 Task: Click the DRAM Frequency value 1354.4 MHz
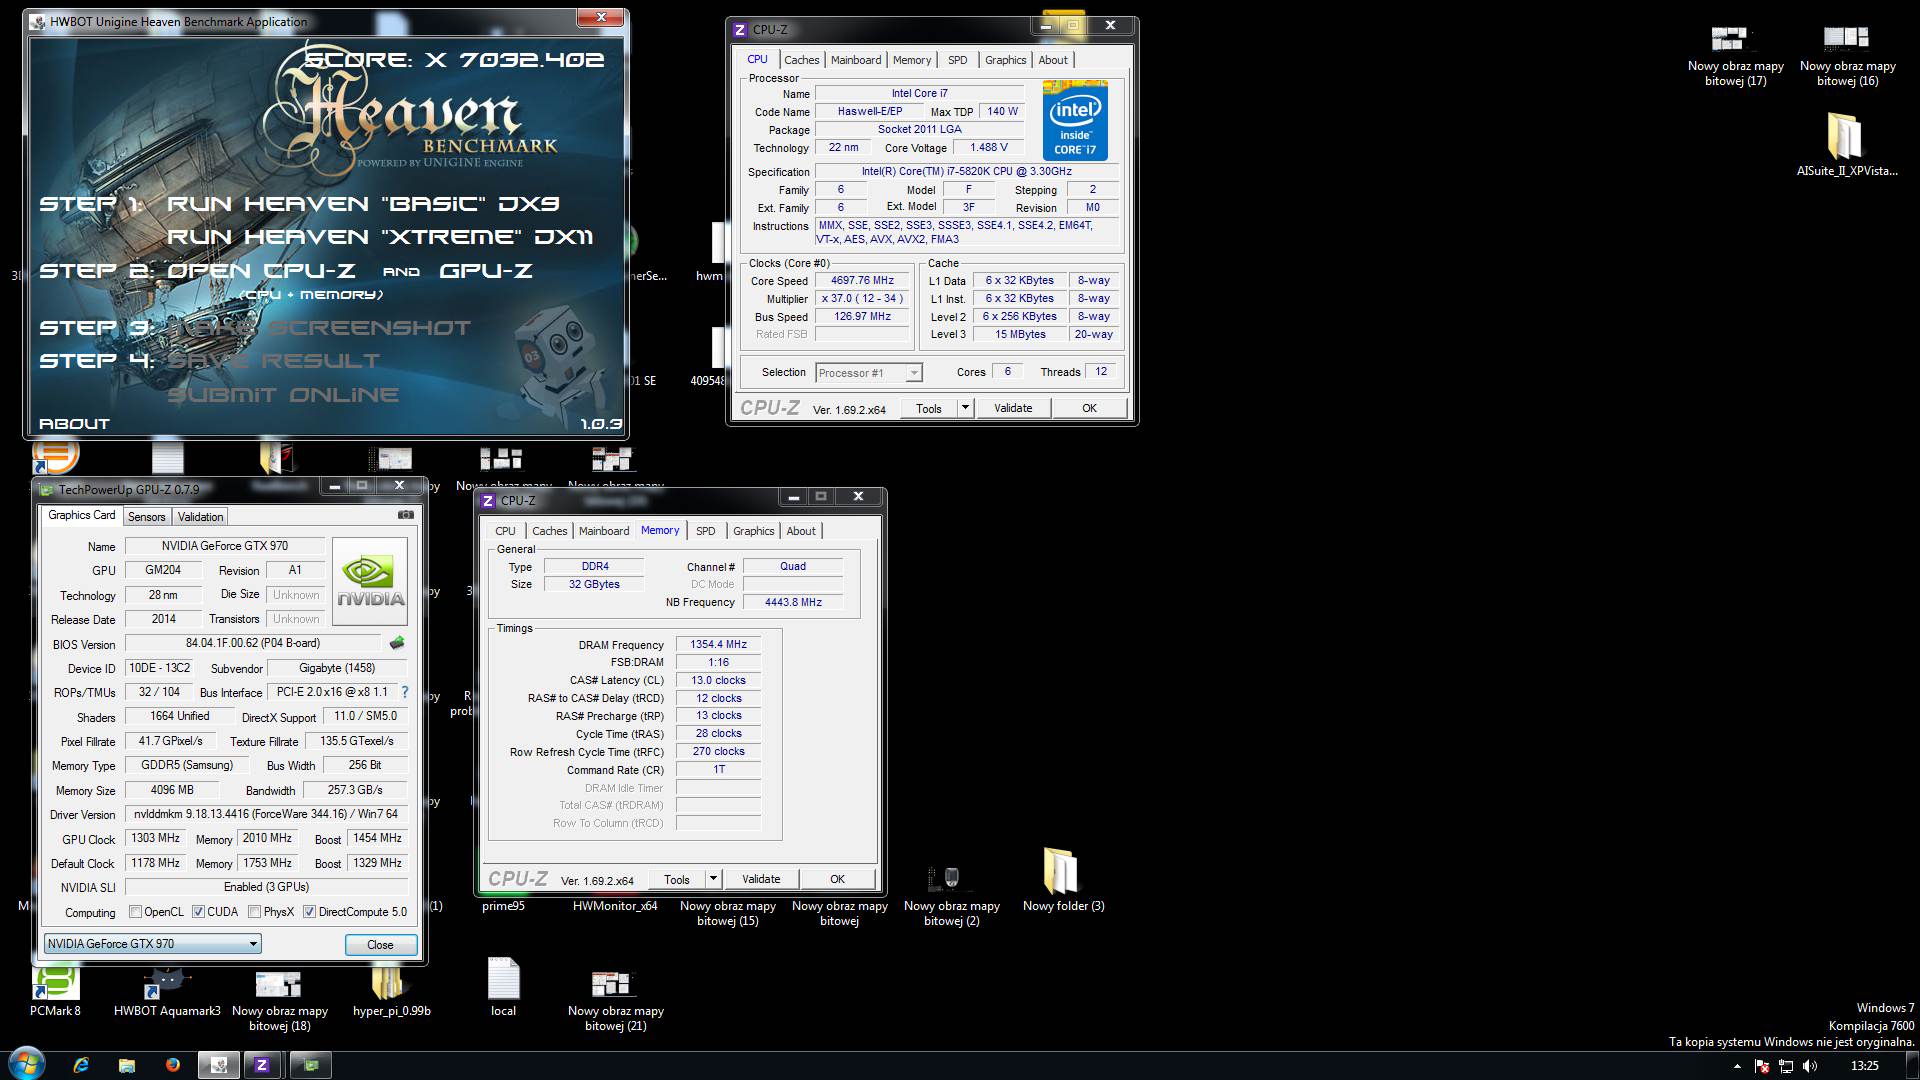pos(718,645)
